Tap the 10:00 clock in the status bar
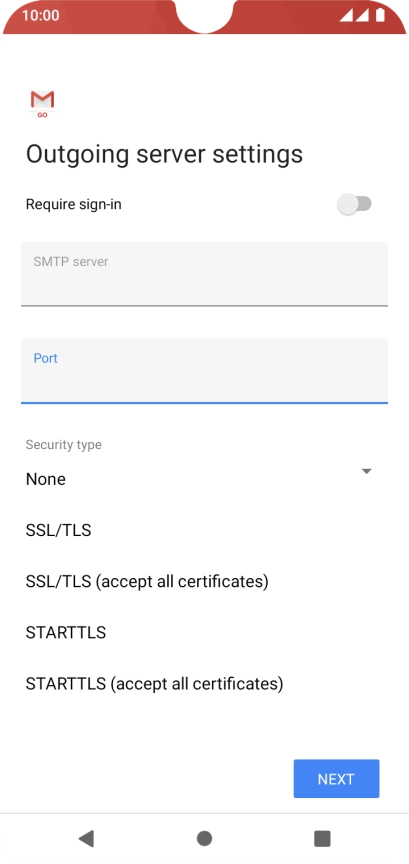Image resolution: width=409 pixels, height=864 pixels. coord(41,15)
